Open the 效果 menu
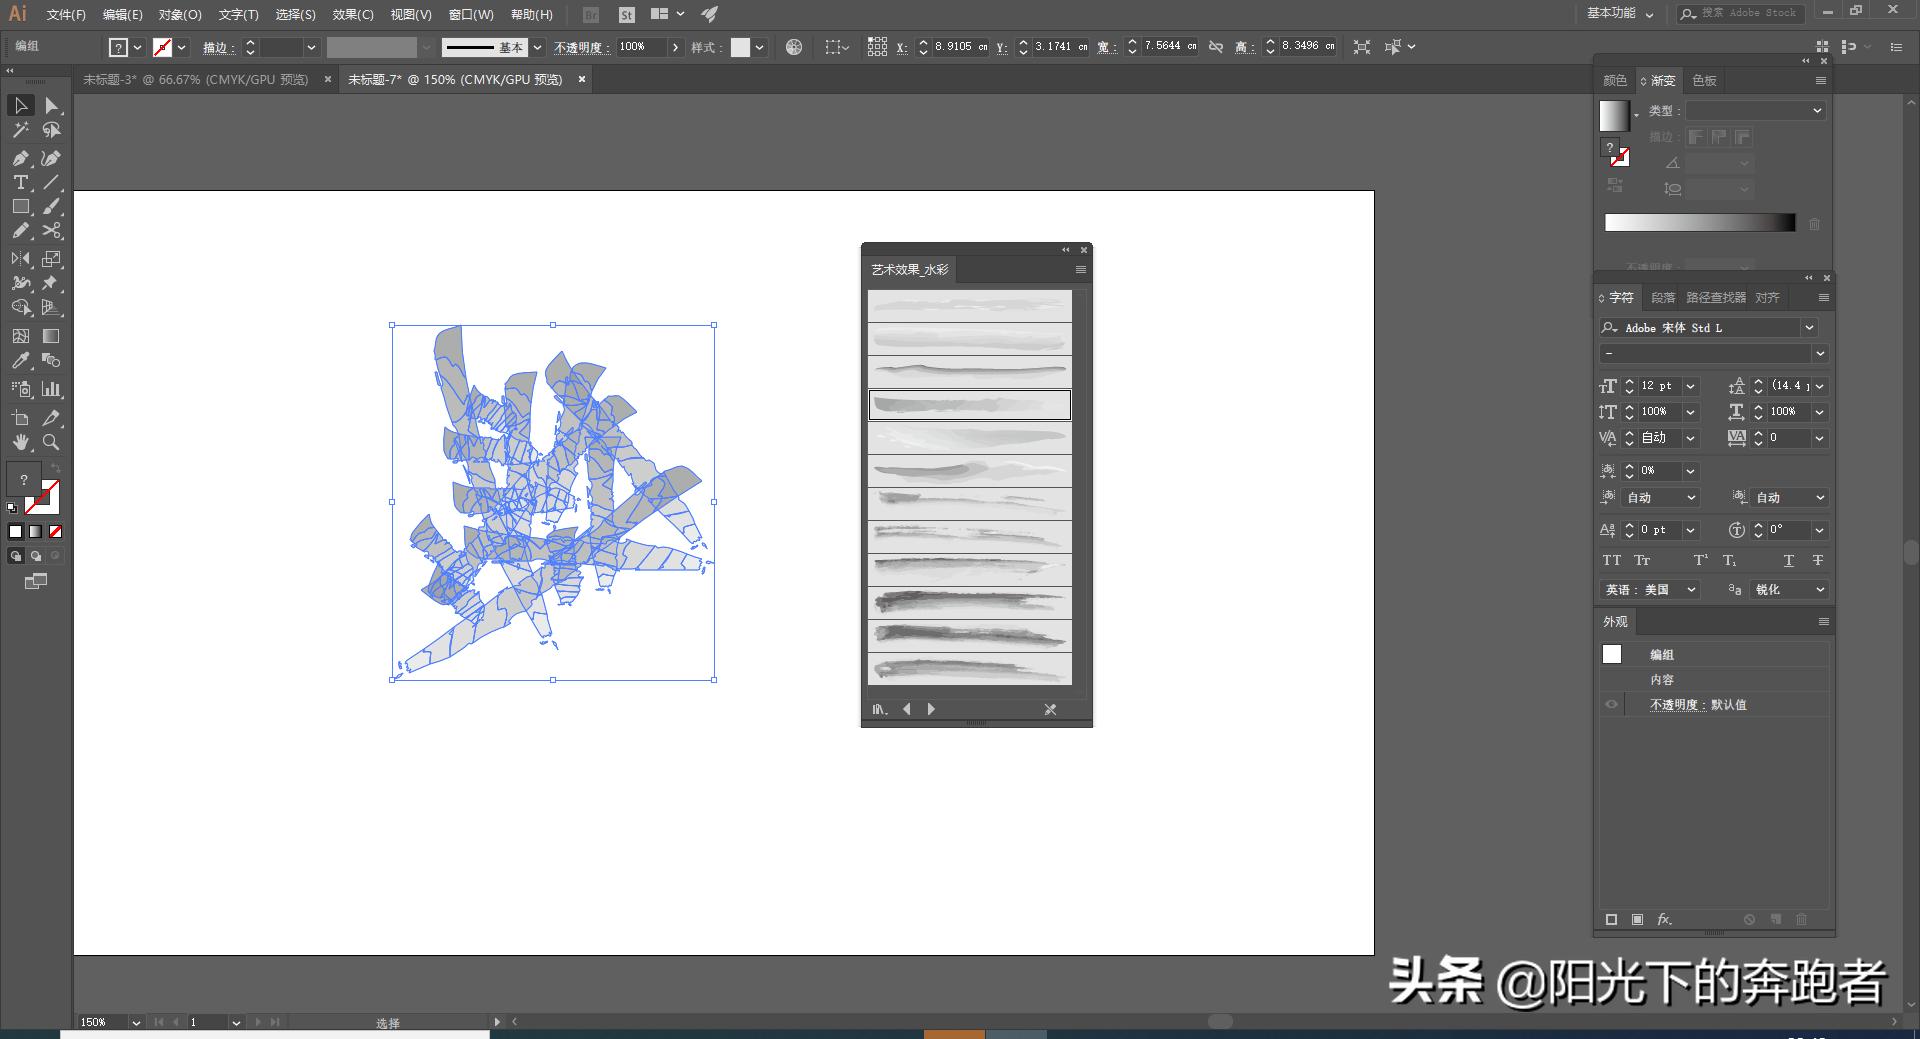Viewport: 1920px width, 1039px height. click(351, 14)
